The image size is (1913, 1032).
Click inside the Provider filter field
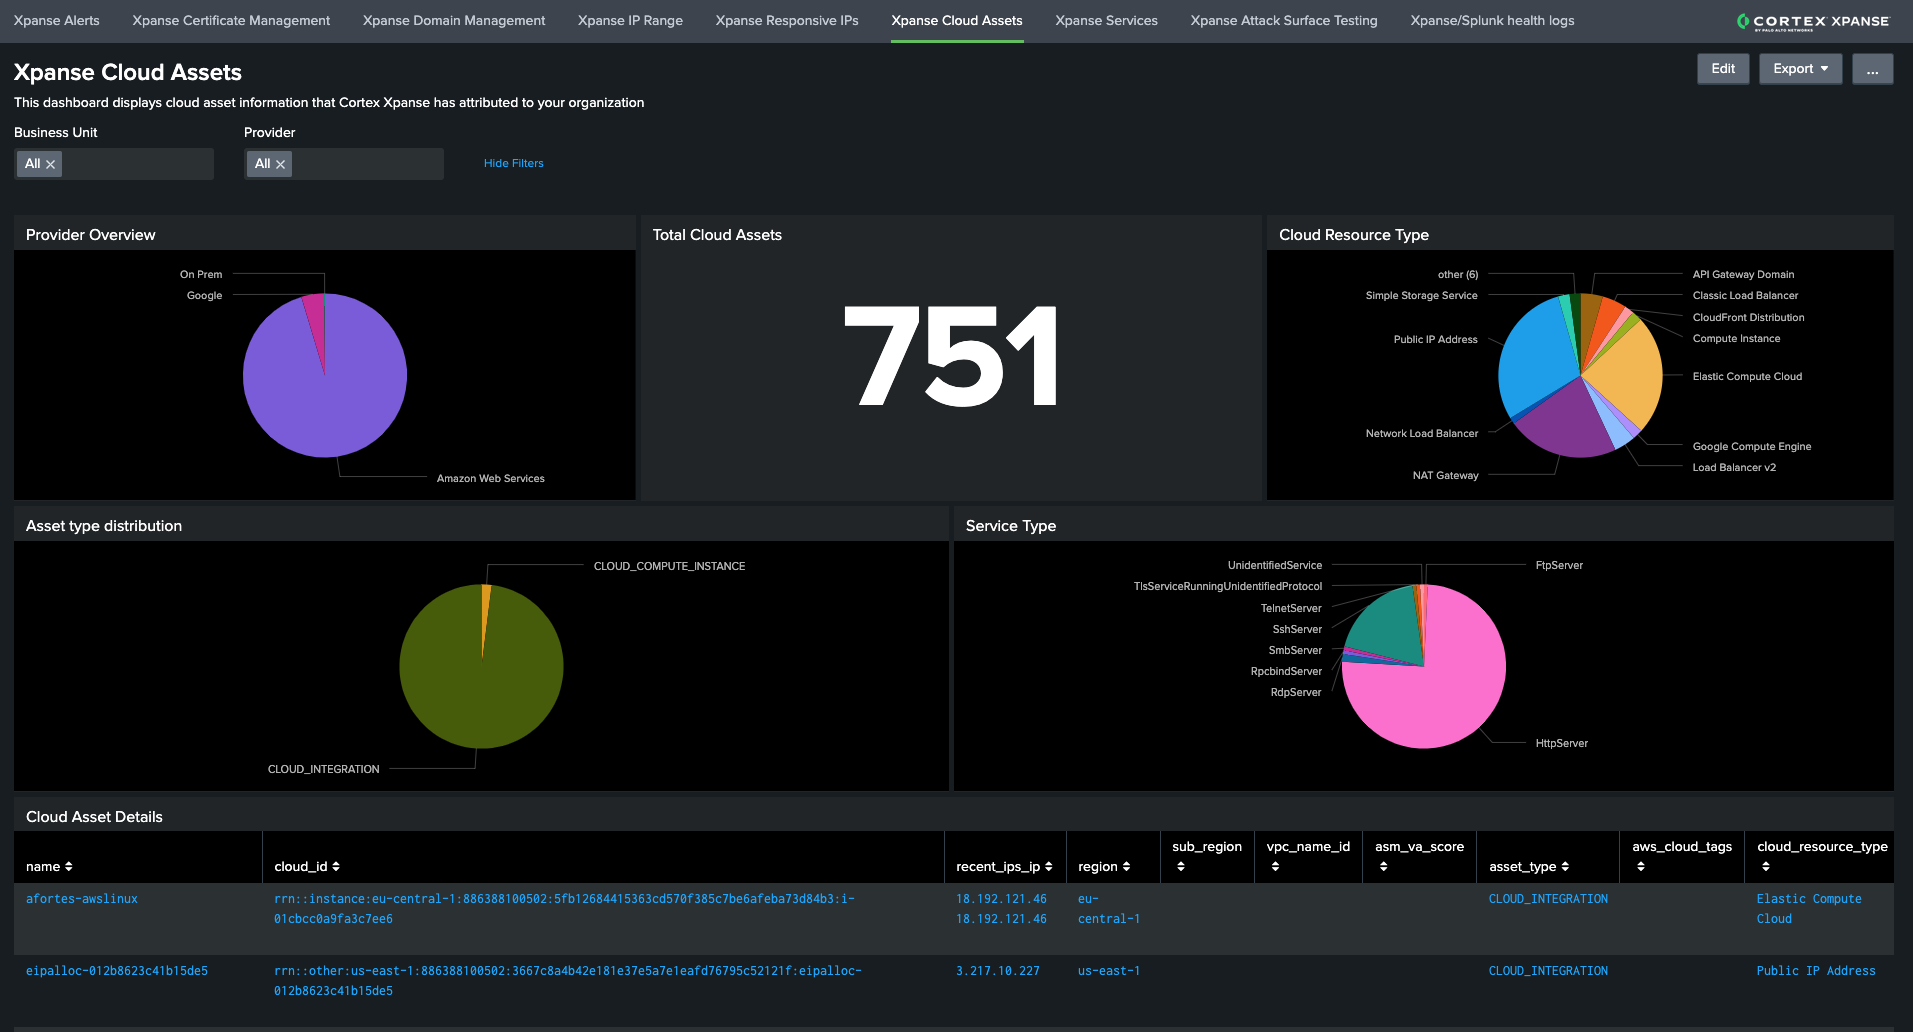point(344,164)
